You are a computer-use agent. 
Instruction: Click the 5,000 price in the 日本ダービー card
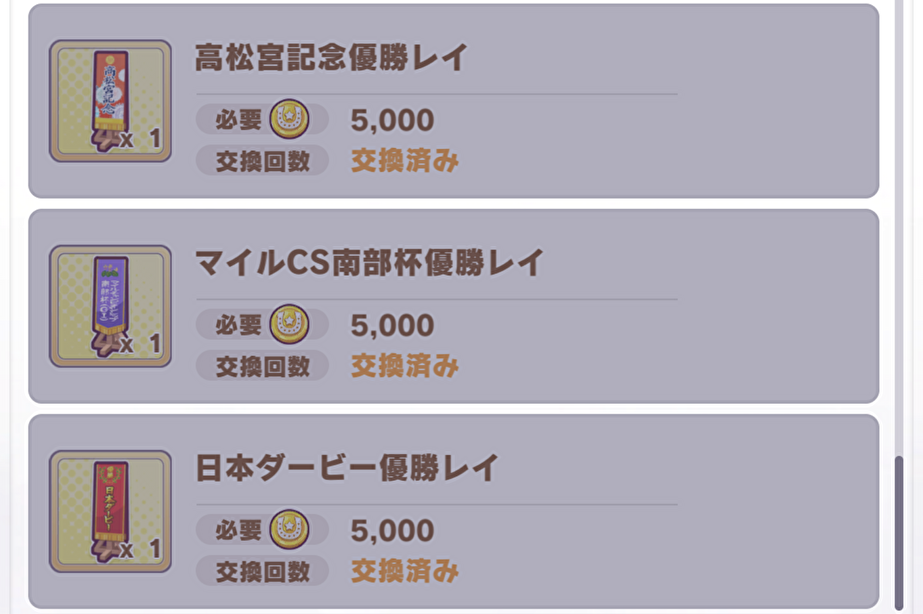(392, 531)
